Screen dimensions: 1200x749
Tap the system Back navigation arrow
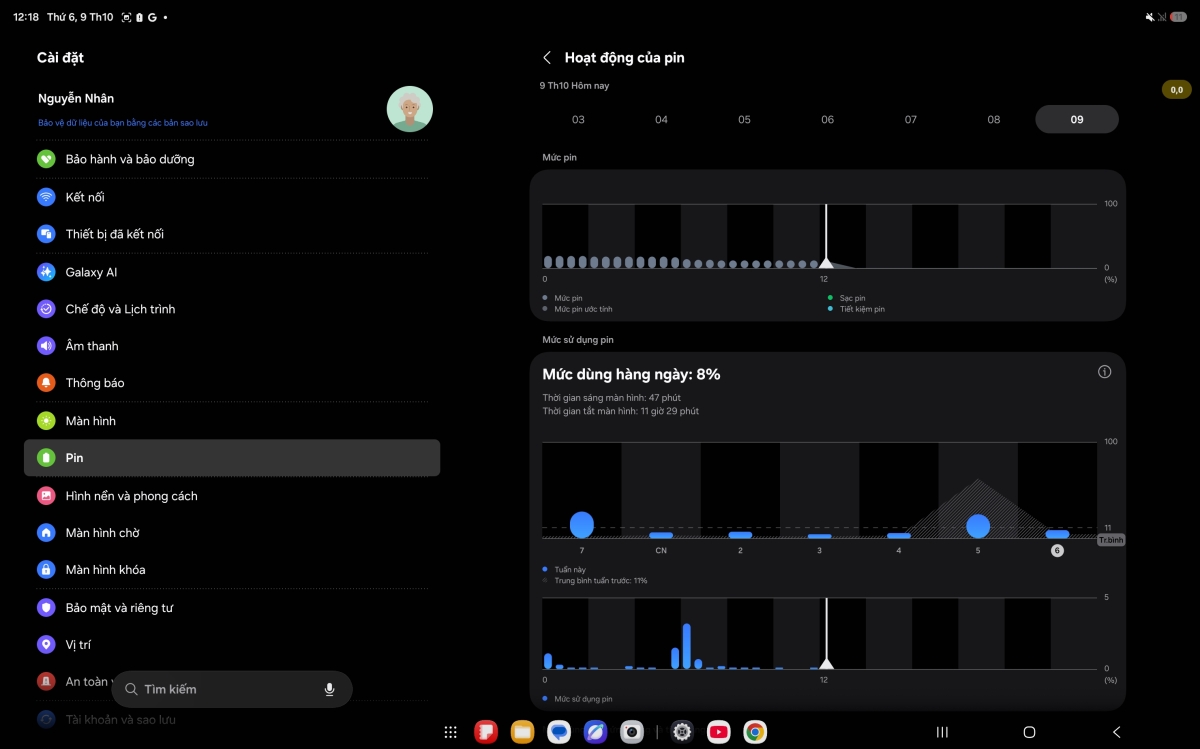tap(1117, 732)
